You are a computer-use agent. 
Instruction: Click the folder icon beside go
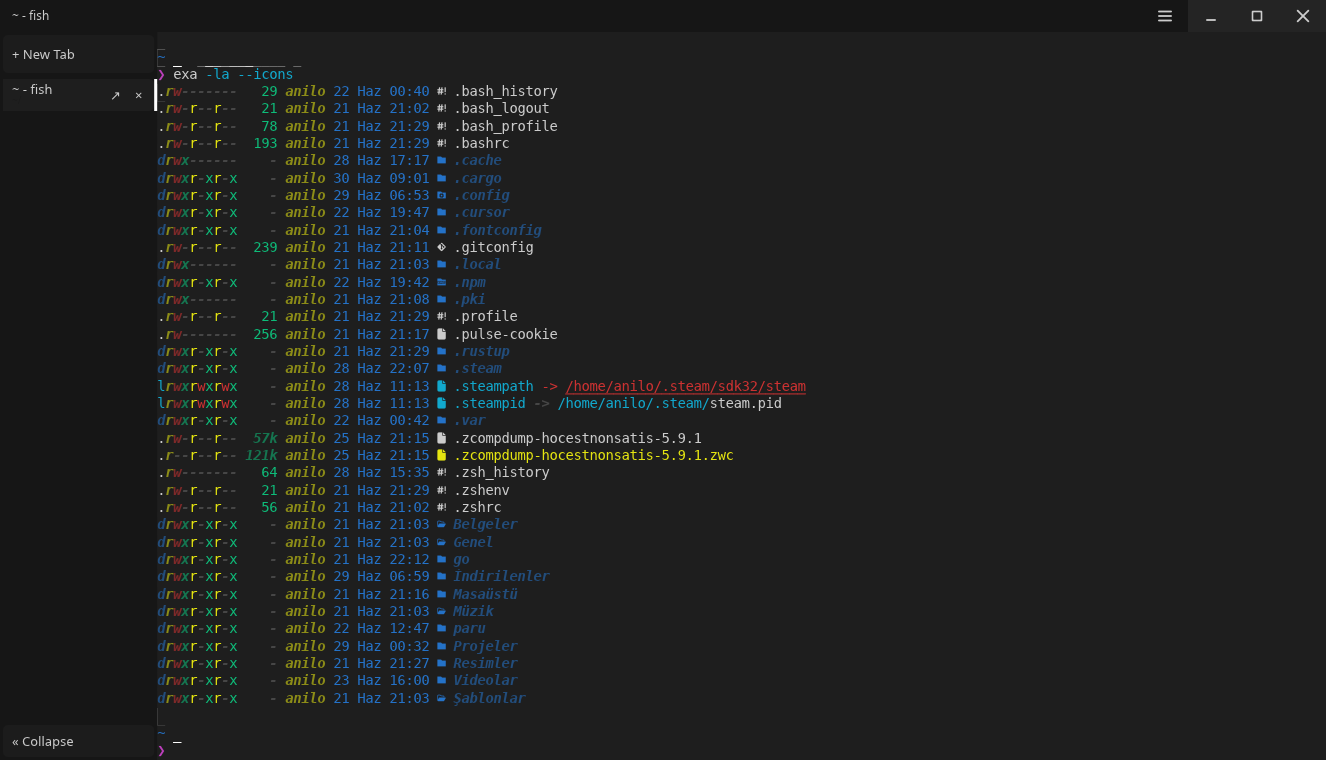[x=441, y=559]
